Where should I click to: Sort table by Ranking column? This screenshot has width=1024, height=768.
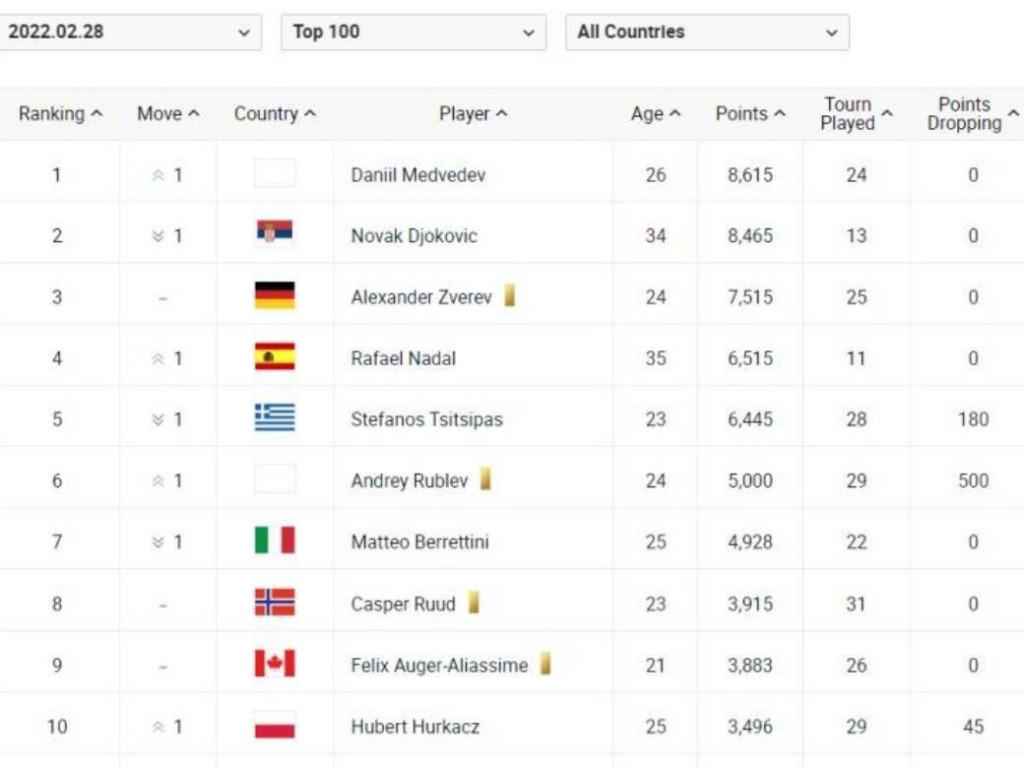coord(60,114)
